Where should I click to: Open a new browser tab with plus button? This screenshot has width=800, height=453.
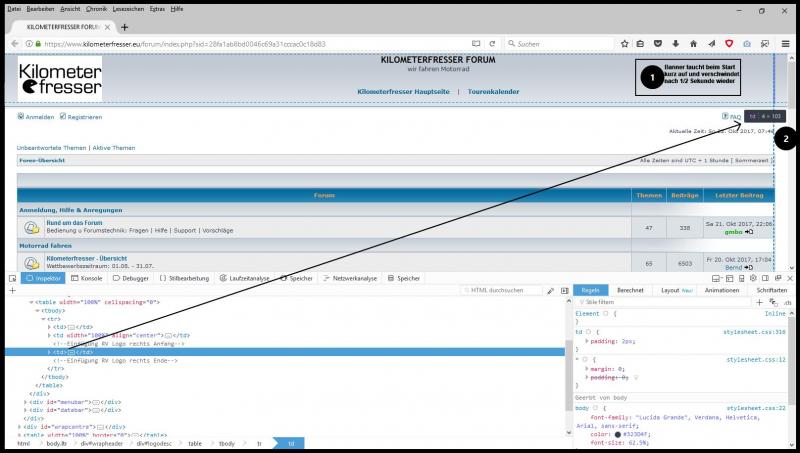[125, 26]
